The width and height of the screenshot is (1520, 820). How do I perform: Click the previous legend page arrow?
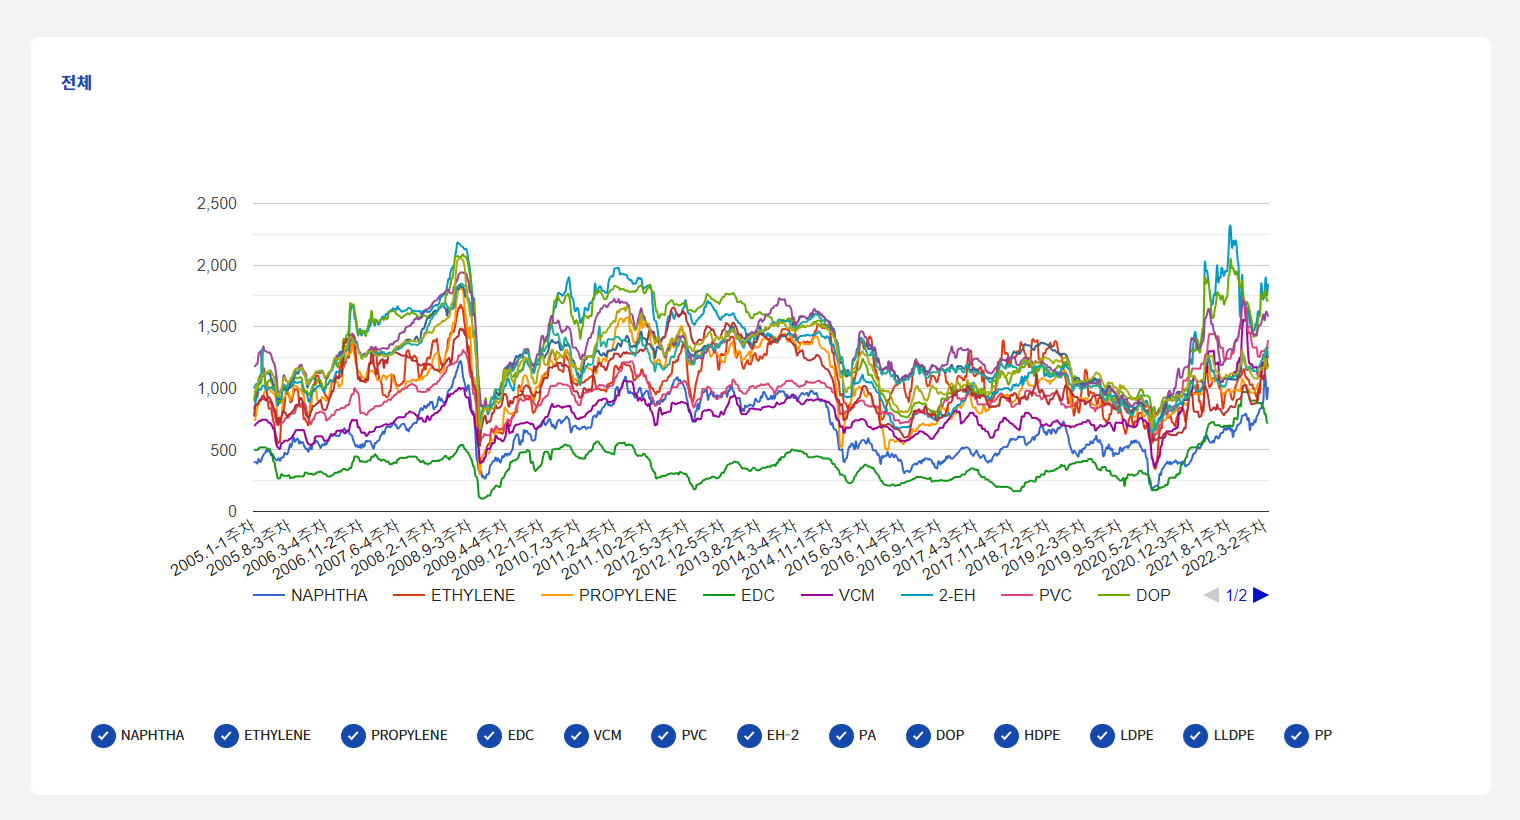tap(1211, 595)
